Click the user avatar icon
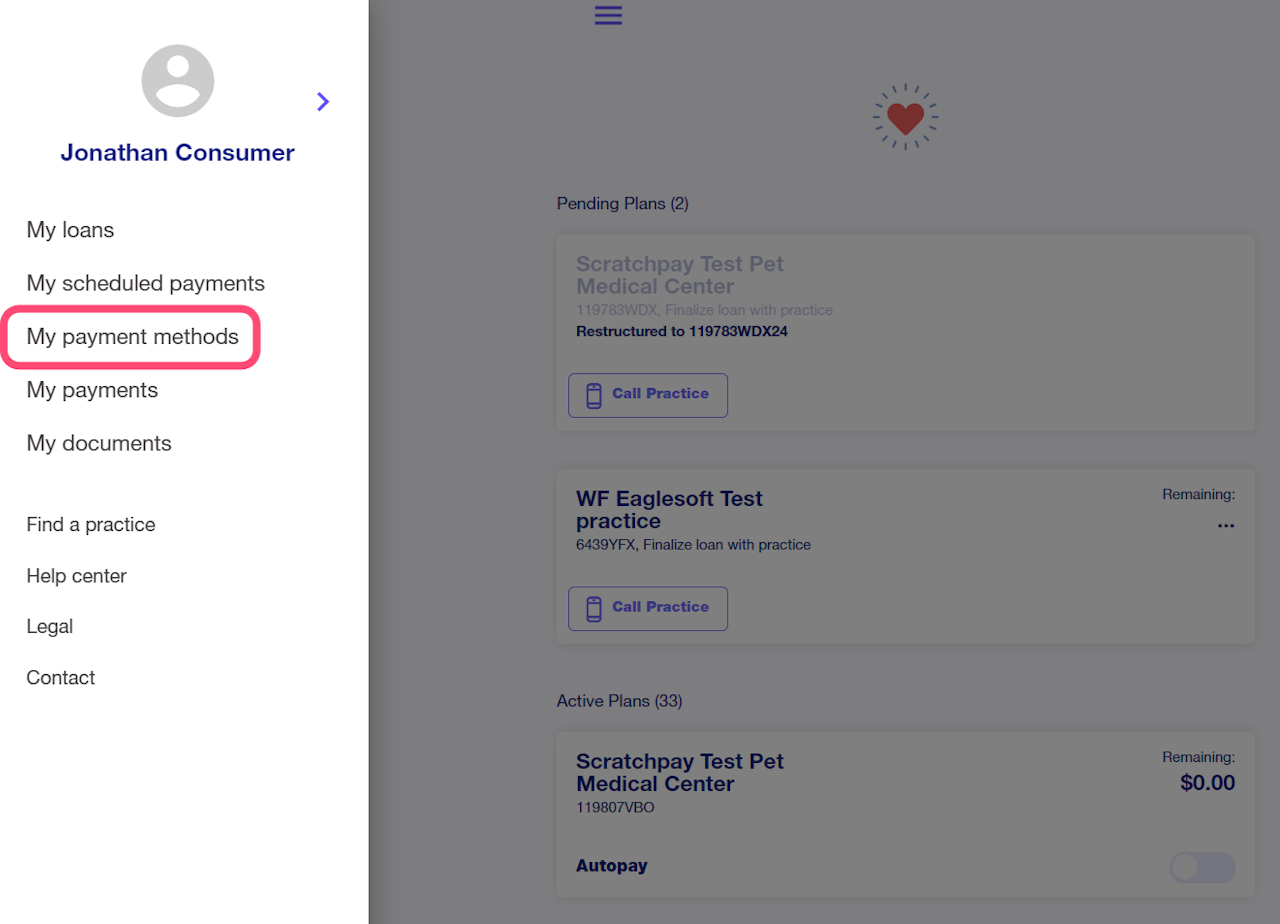Viewport: 1280px width, 924px height. click(178, 81)
